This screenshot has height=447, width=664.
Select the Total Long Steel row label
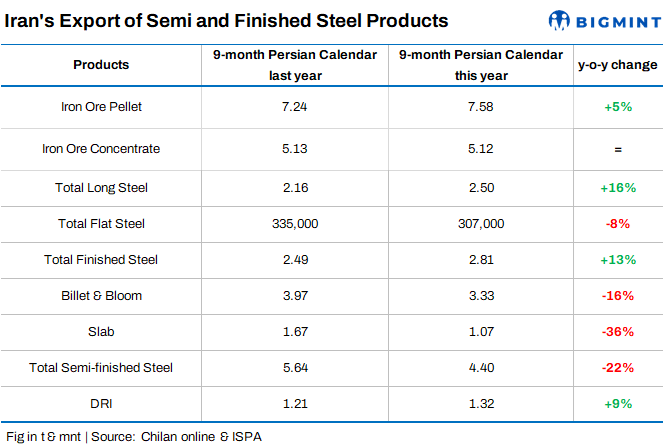coord(101,187)
